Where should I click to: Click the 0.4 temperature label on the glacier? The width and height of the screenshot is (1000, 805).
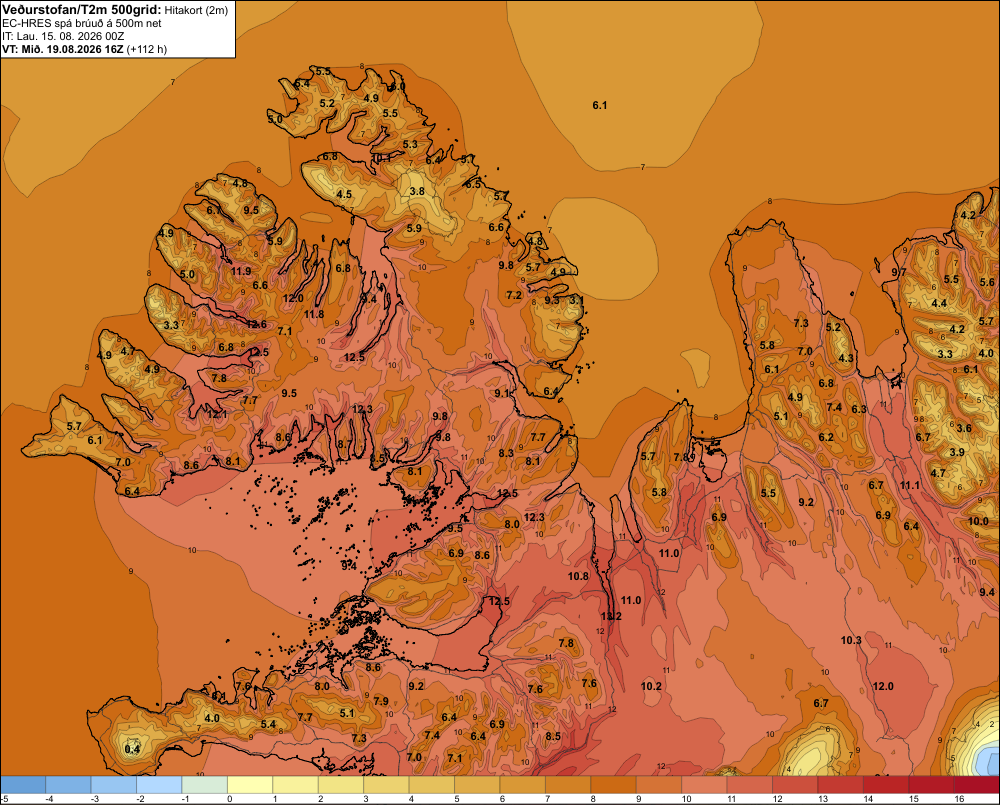tap(132, 749)
